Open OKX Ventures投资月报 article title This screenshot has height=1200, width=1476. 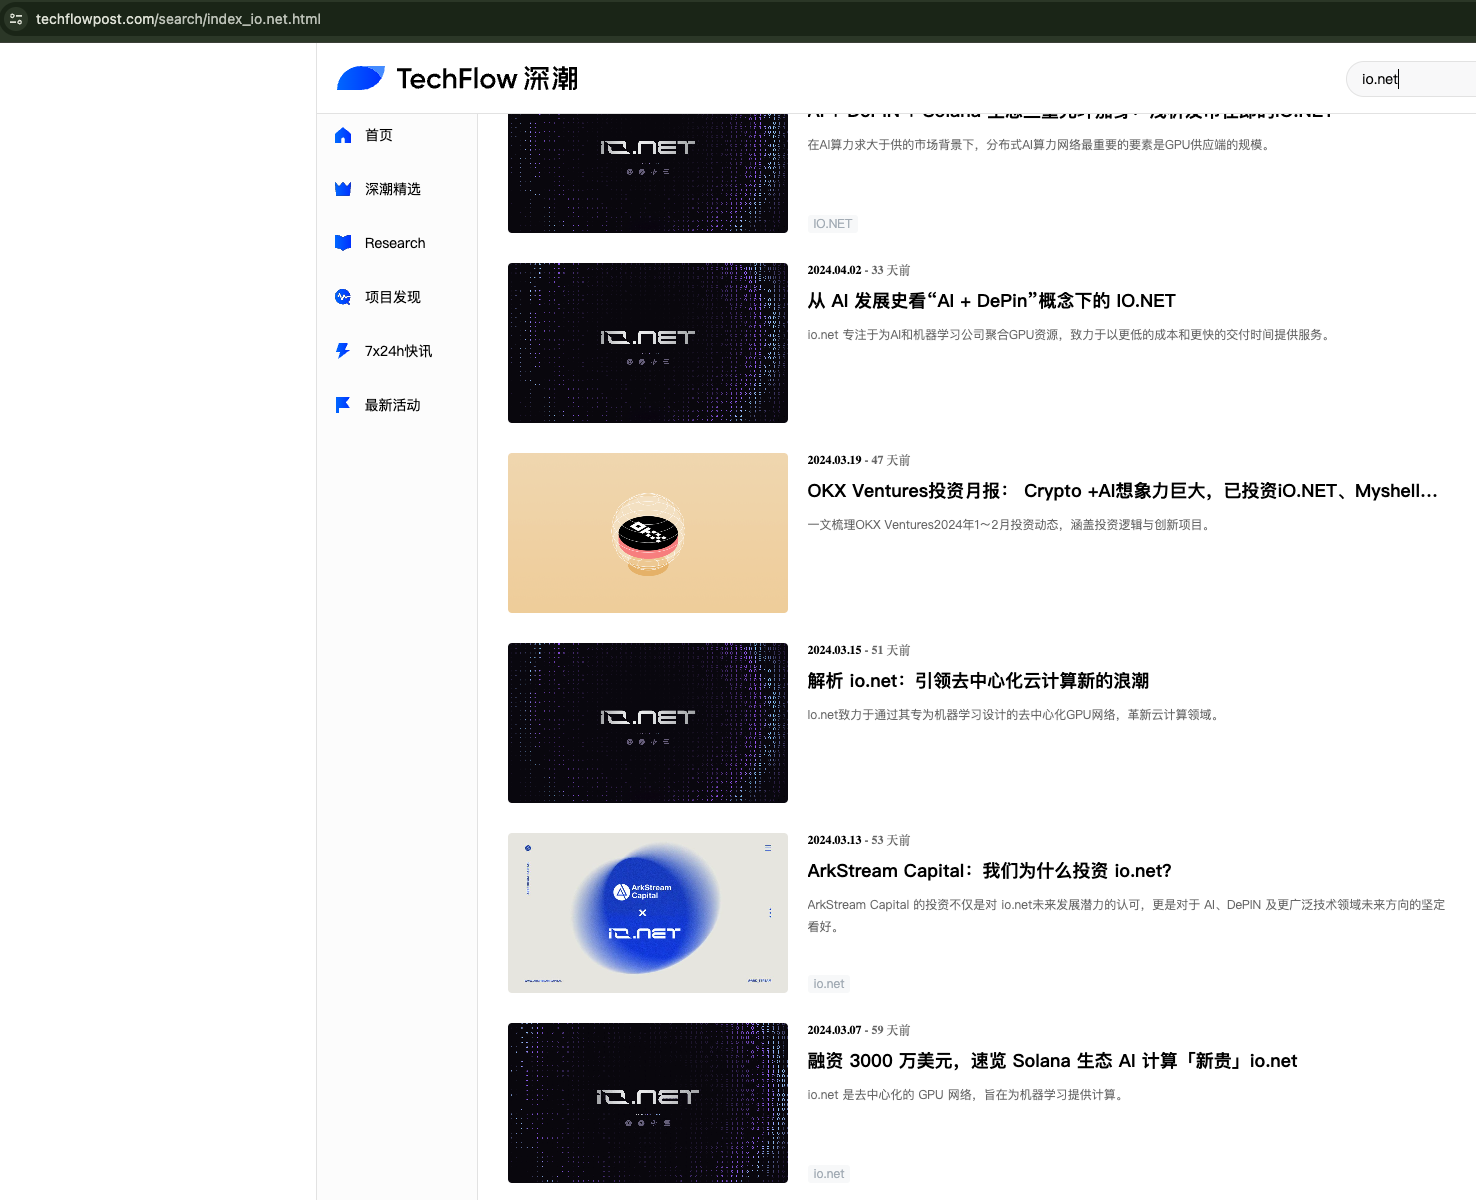[x=1122, y=491]
